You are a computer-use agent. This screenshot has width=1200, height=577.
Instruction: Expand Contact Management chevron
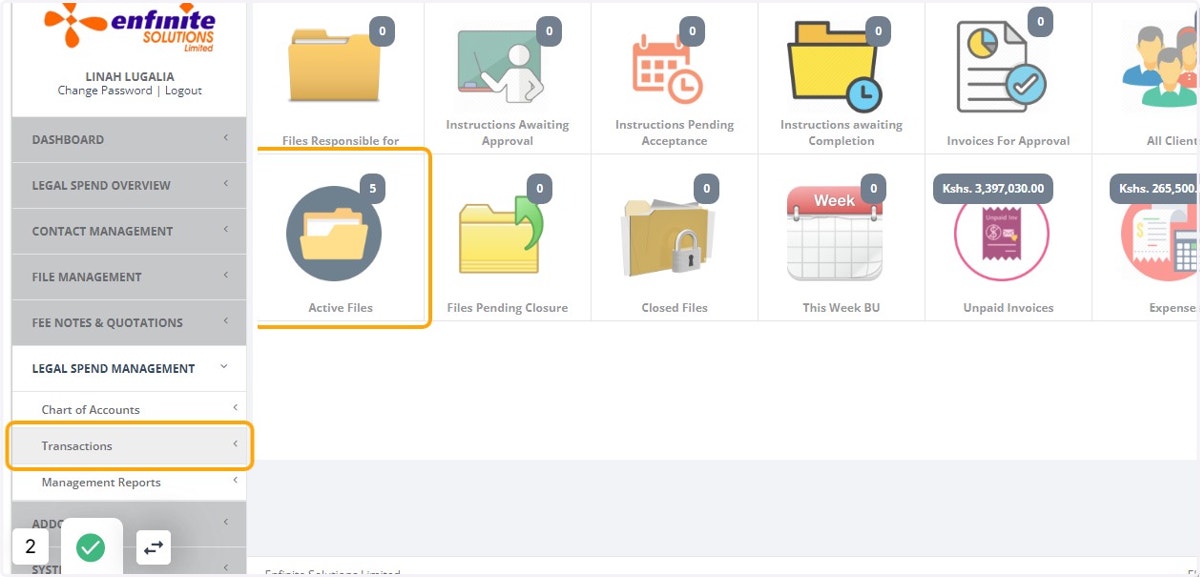[226, 230]
